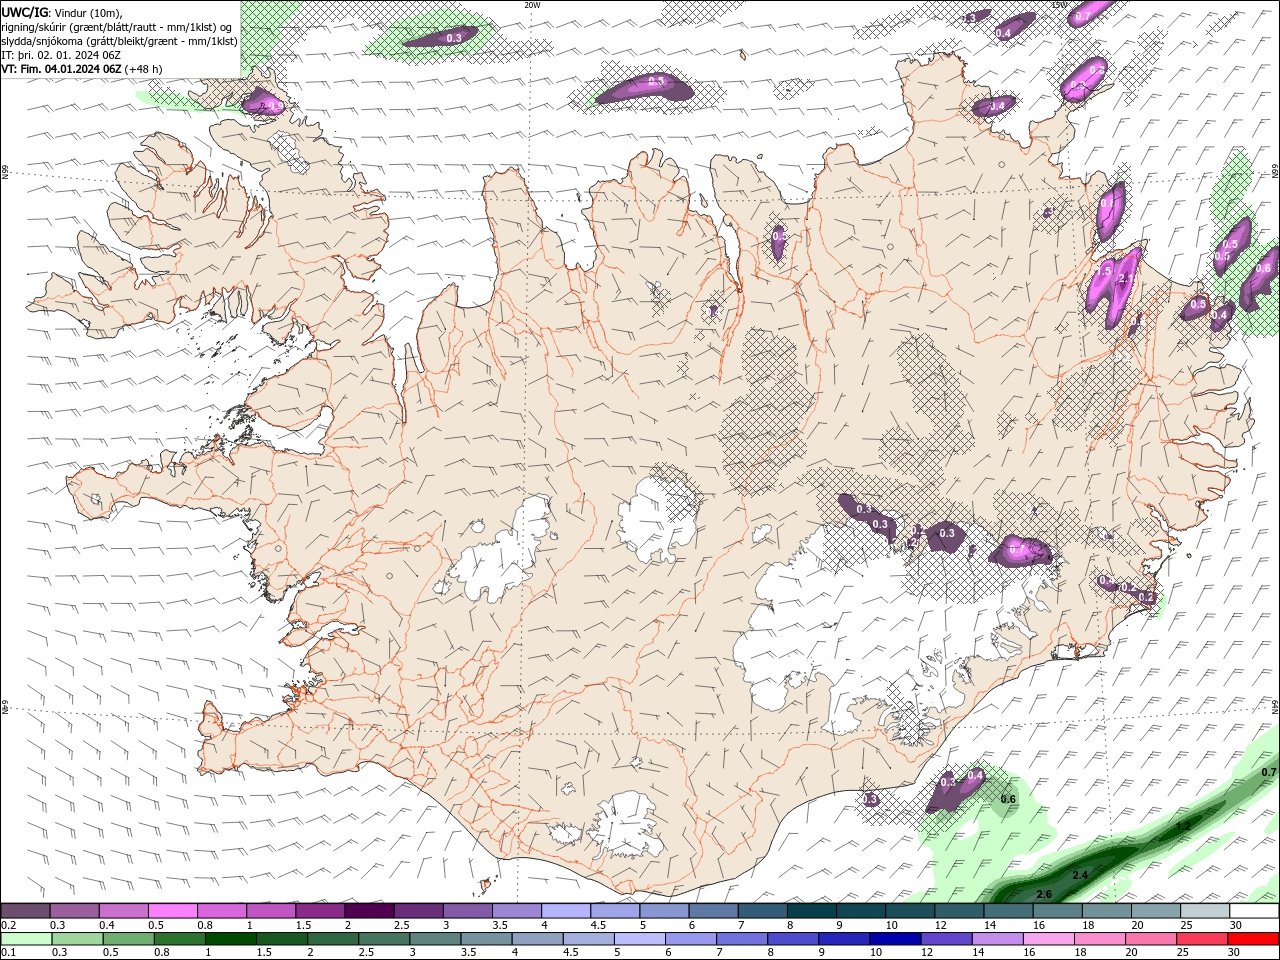Viewport: 1280px width, 960px height.
Task: Select the magenta snow swatch labeled 0.8
Action: [x=221, y=911]
